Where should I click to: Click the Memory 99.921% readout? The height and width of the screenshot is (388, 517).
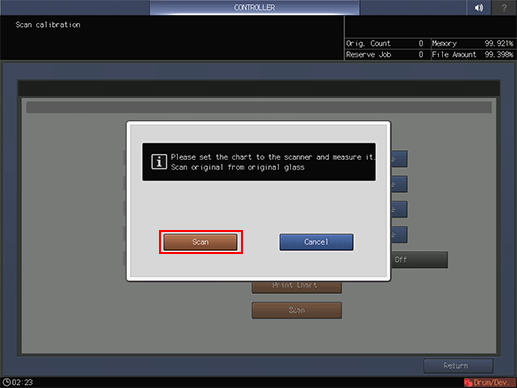473,43
